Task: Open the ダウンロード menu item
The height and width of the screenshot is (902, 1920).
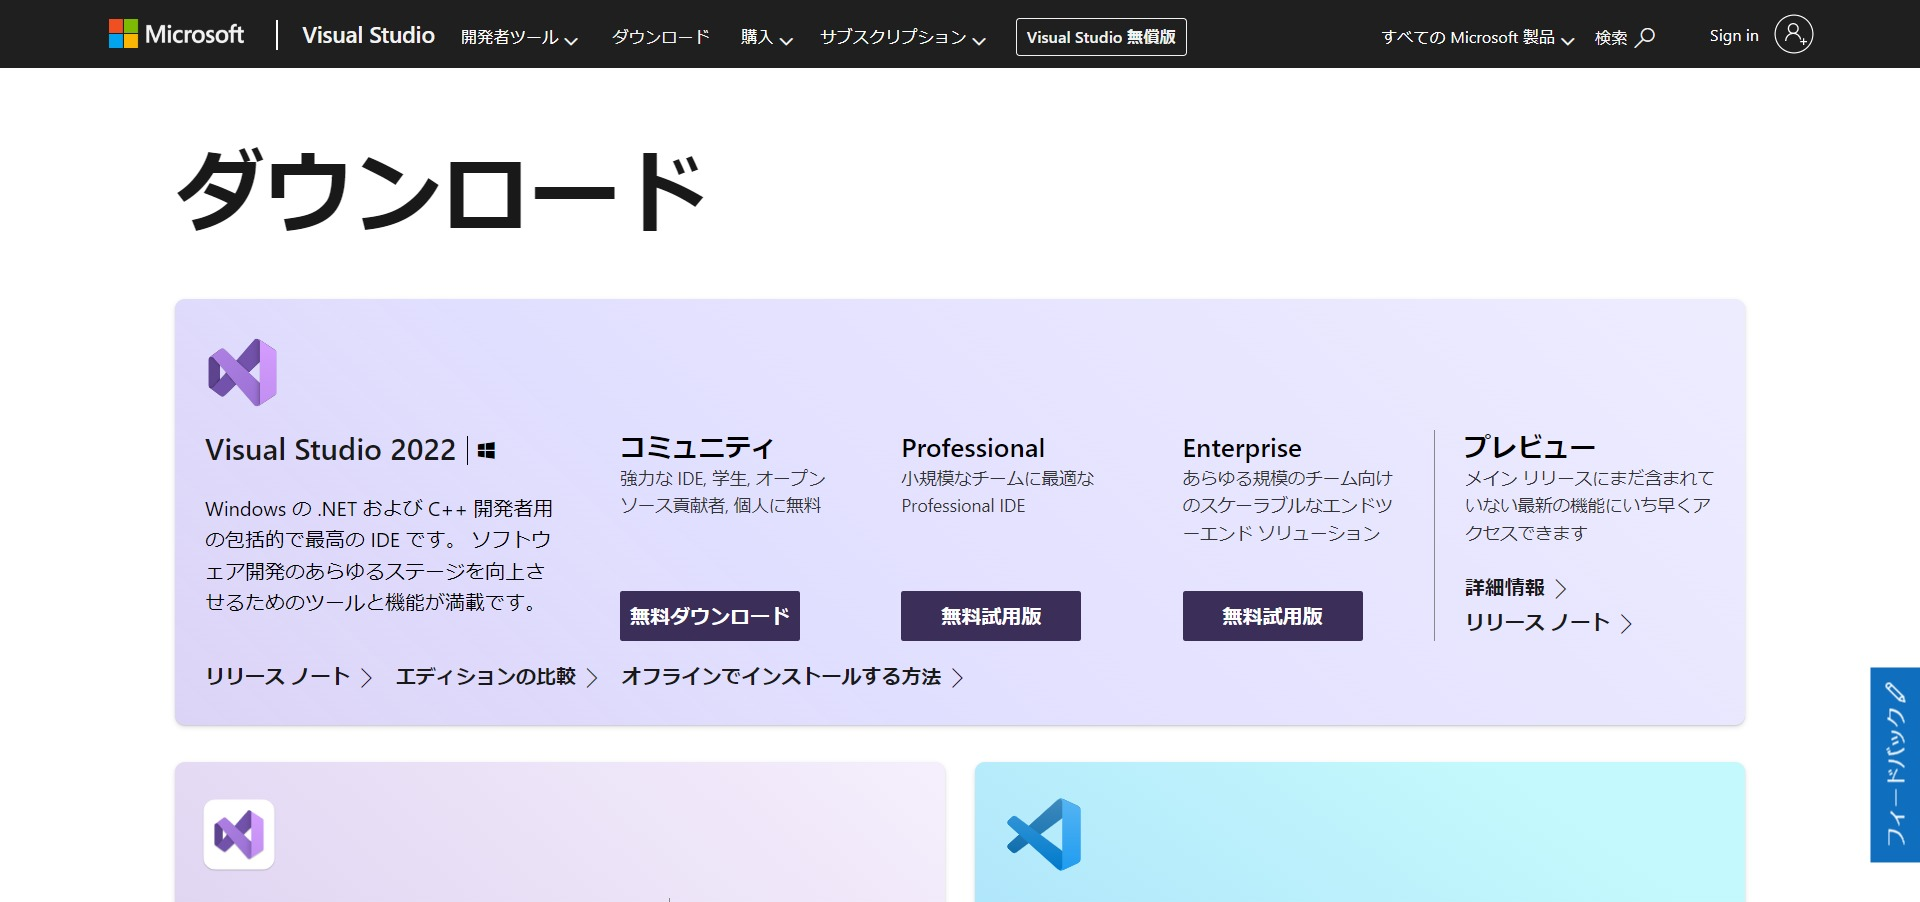Action: (660, 37)
